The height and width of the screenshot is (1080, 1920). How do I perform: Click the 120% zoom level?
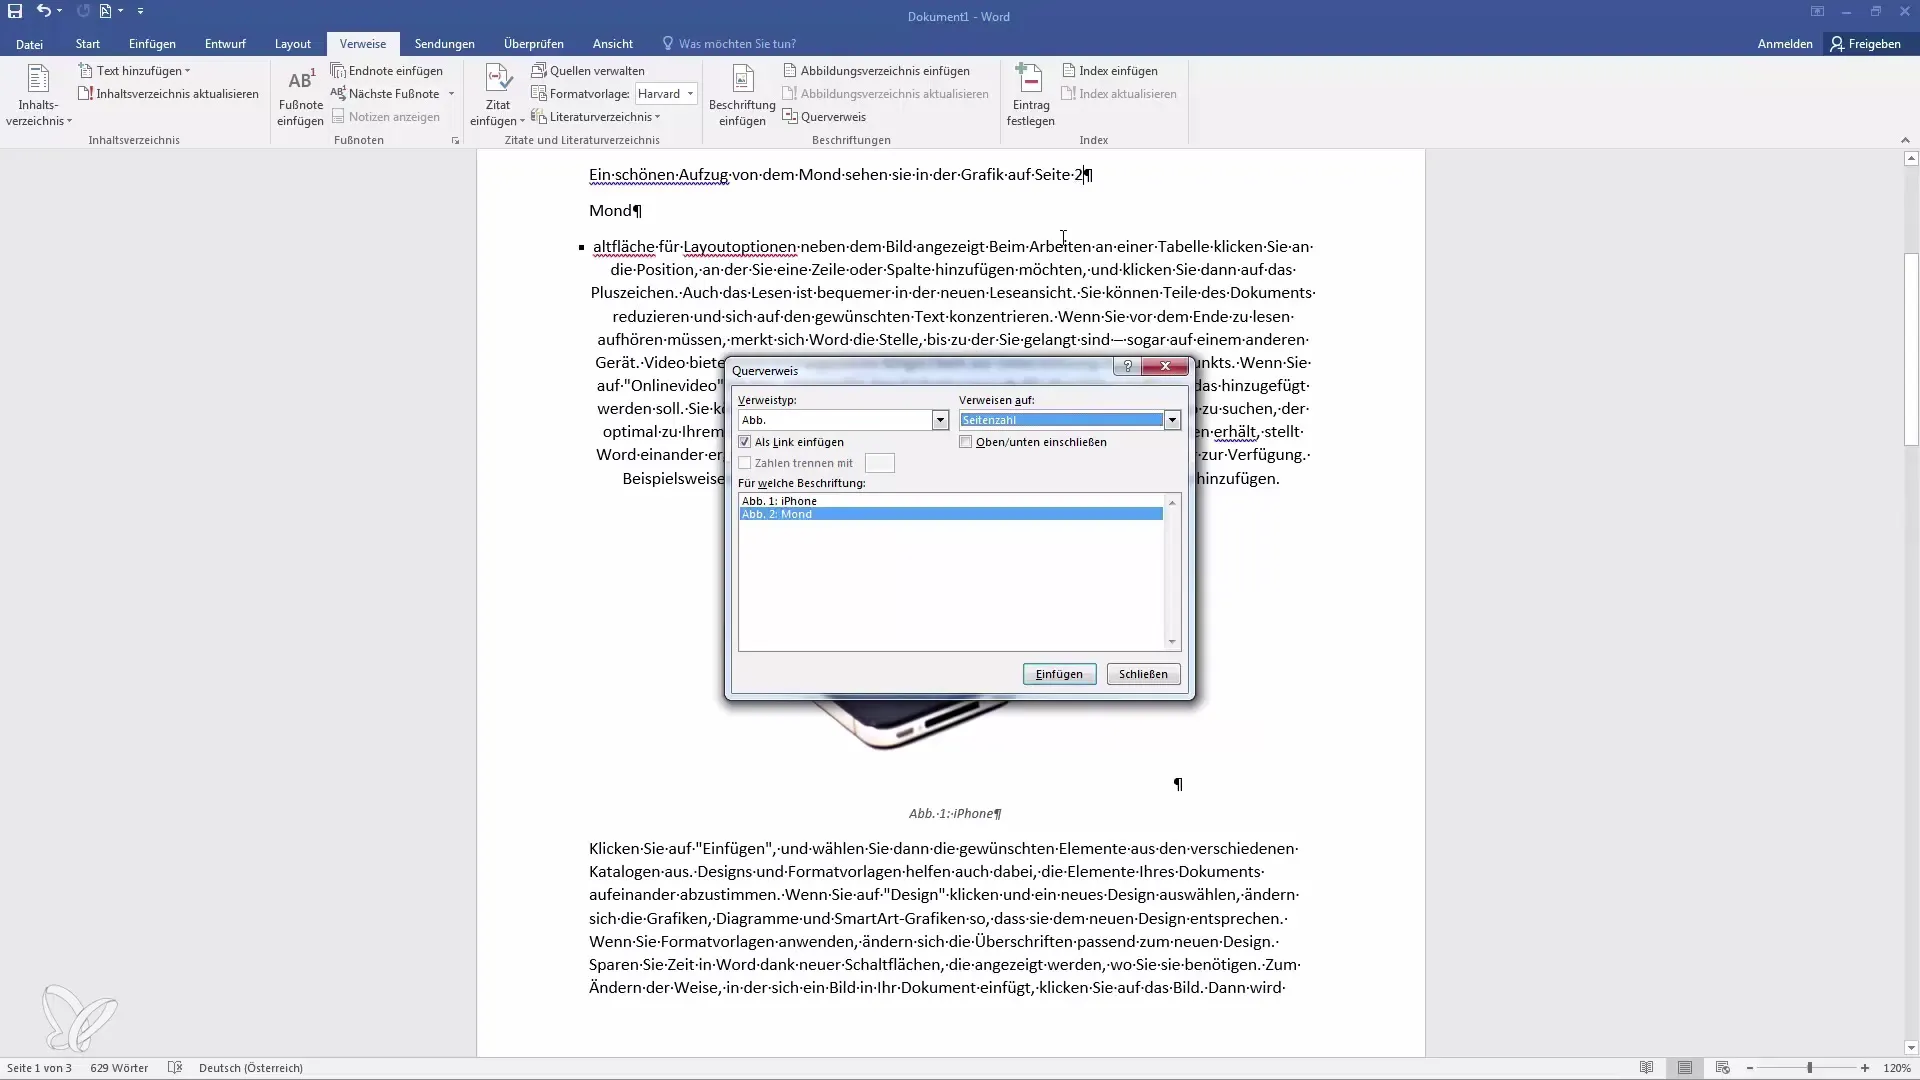[1897, 1068]
